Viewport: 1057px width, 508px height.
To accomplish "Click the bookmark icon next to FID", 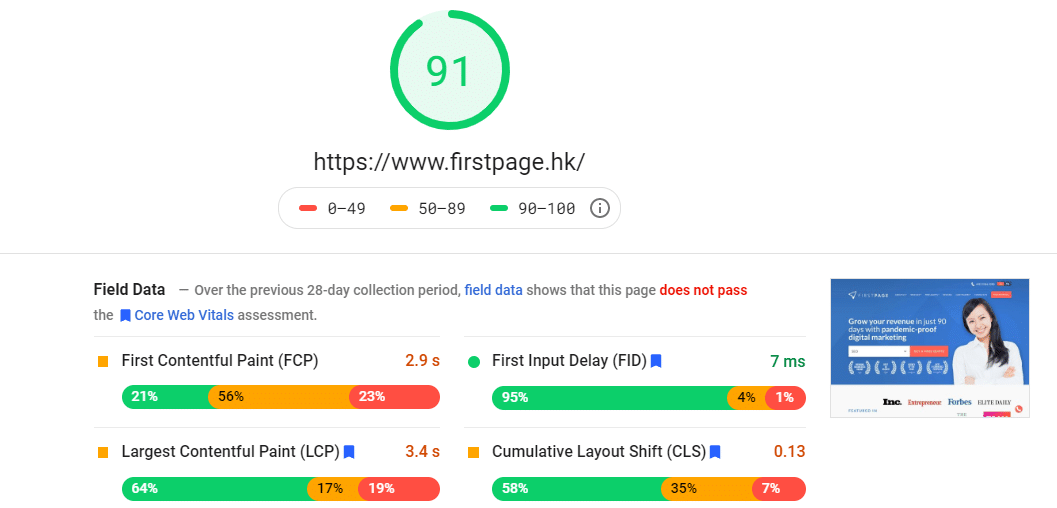I will (656, 361).
